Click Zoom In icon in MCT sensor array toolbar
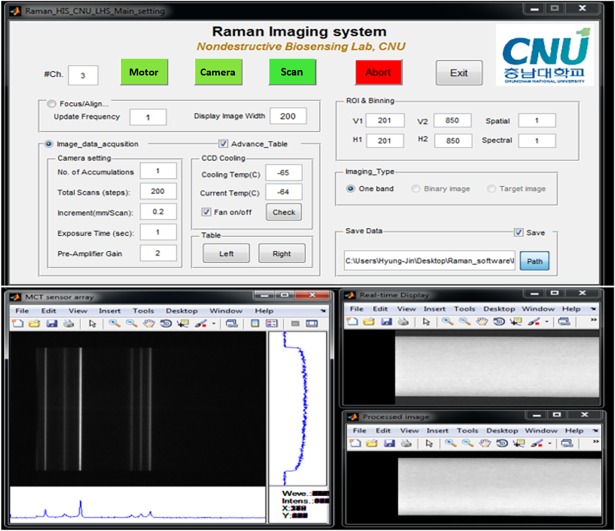Viewport: 615px width, 531px height. click(x=113, y=324)
